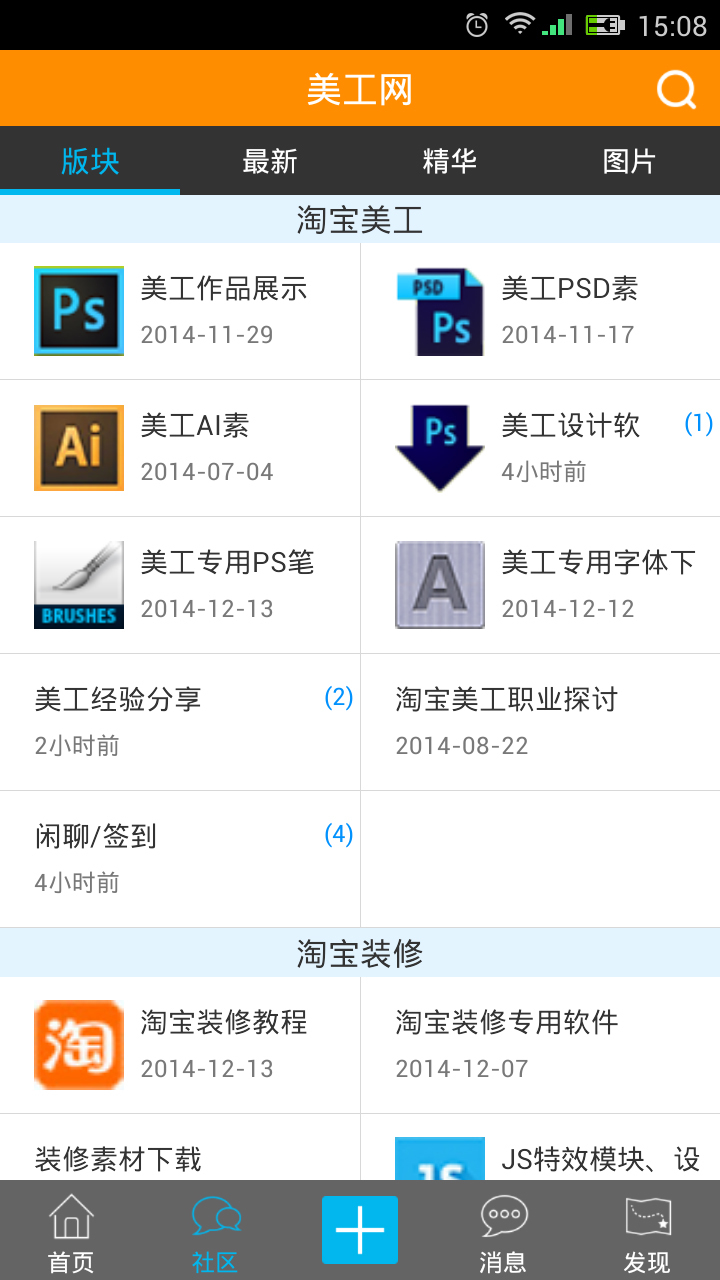The width and height of the screenshot is (720, 1280).
Task: Open the 美工AI素 board
Action: (x=180, y=448)
